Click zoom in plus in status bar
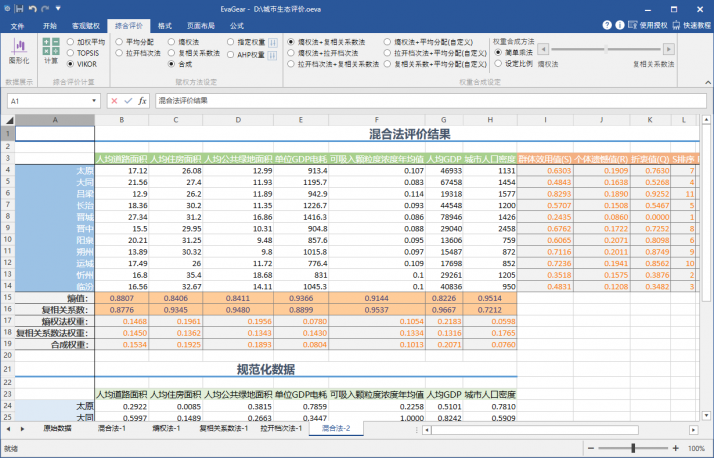Screen dimensions: 714x458 676,448
